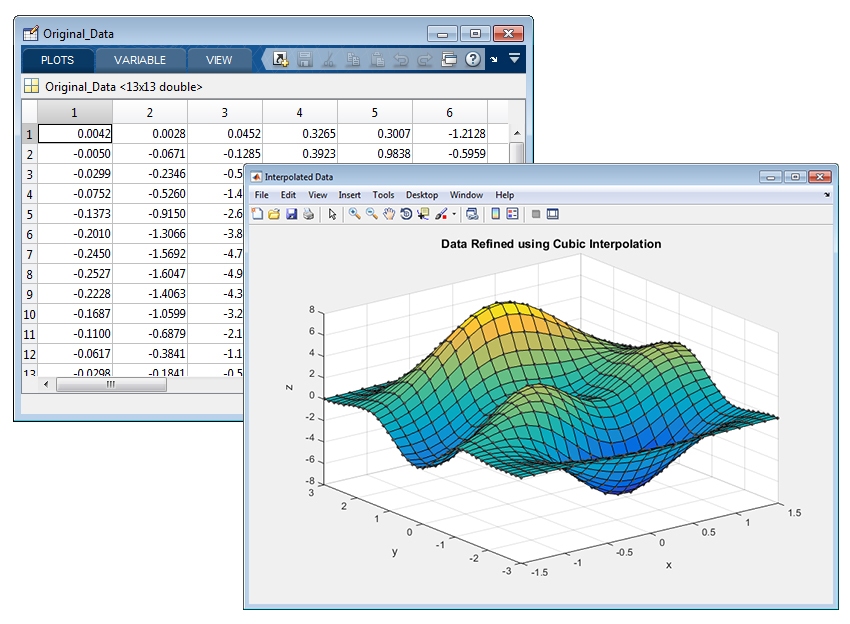The image size is (850, 624).
Task: Open the quick access toolbar arrow menu
Action: pos(494,60)
